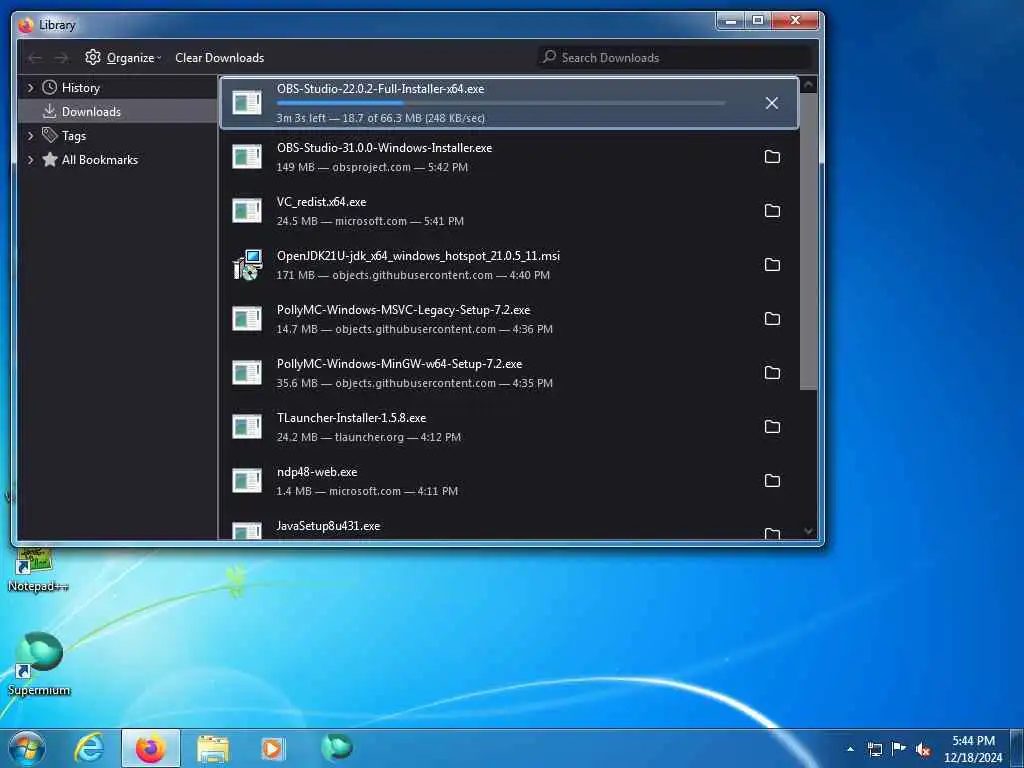Click scrollbar up arrow in downloads list

pos(808,85)
